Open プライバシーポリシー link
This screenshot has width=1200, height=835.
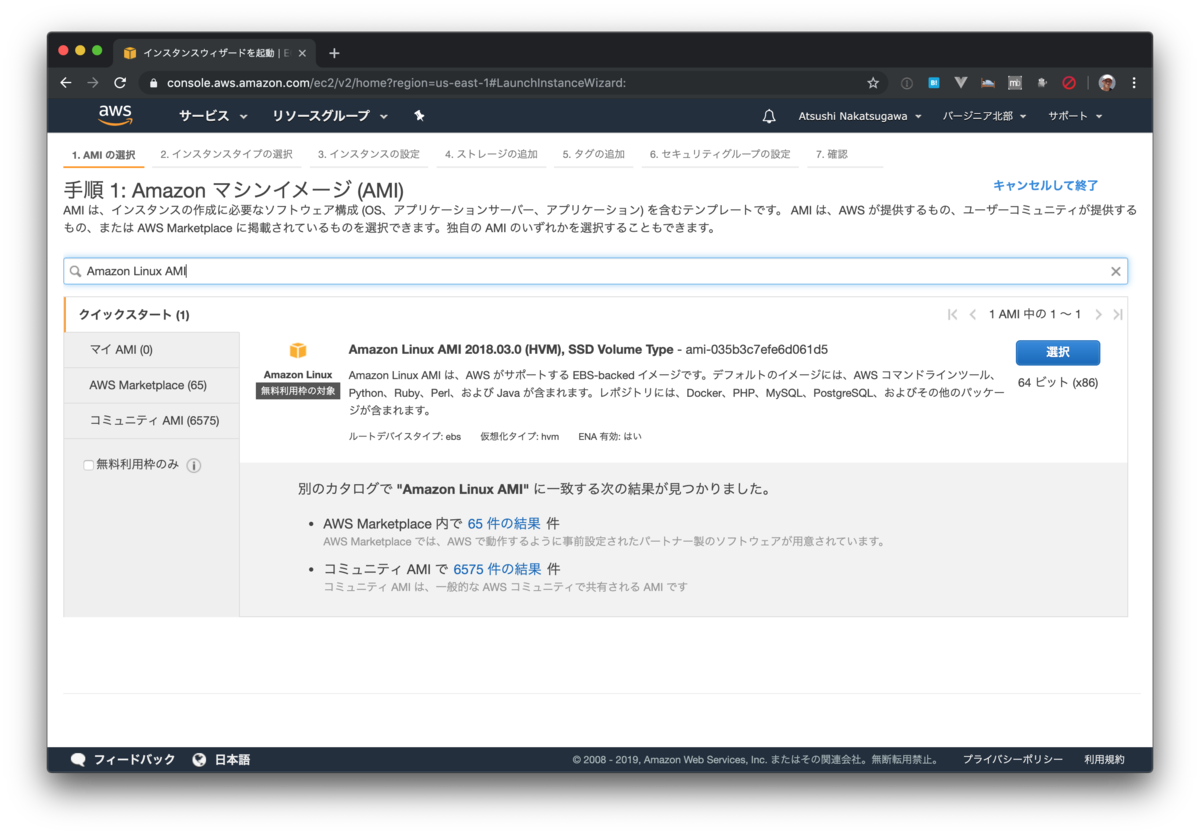tap(1013, 760)
